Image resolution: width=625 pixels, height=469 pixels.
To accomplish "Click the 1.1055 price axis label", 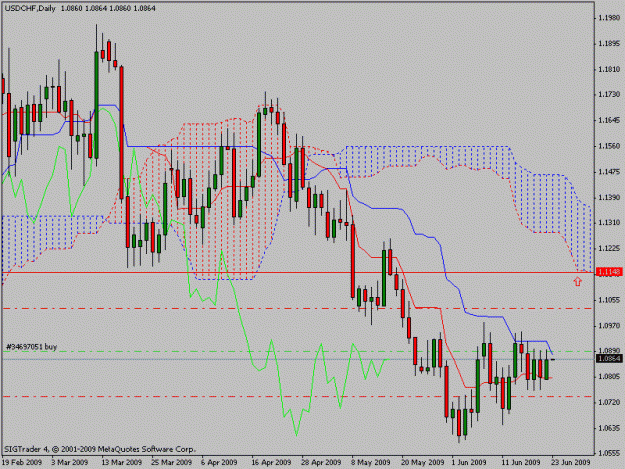I will (610, 300).
